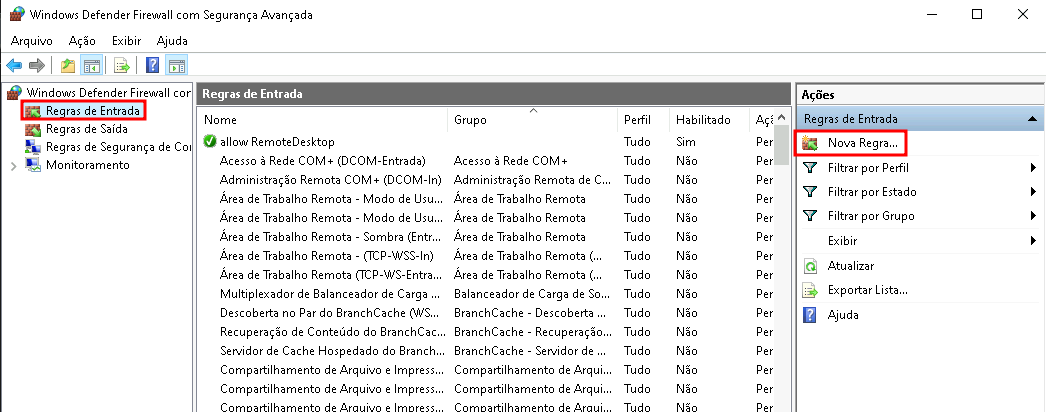Click the Sim value of allow RemoteDesktop

click(686, 142)
